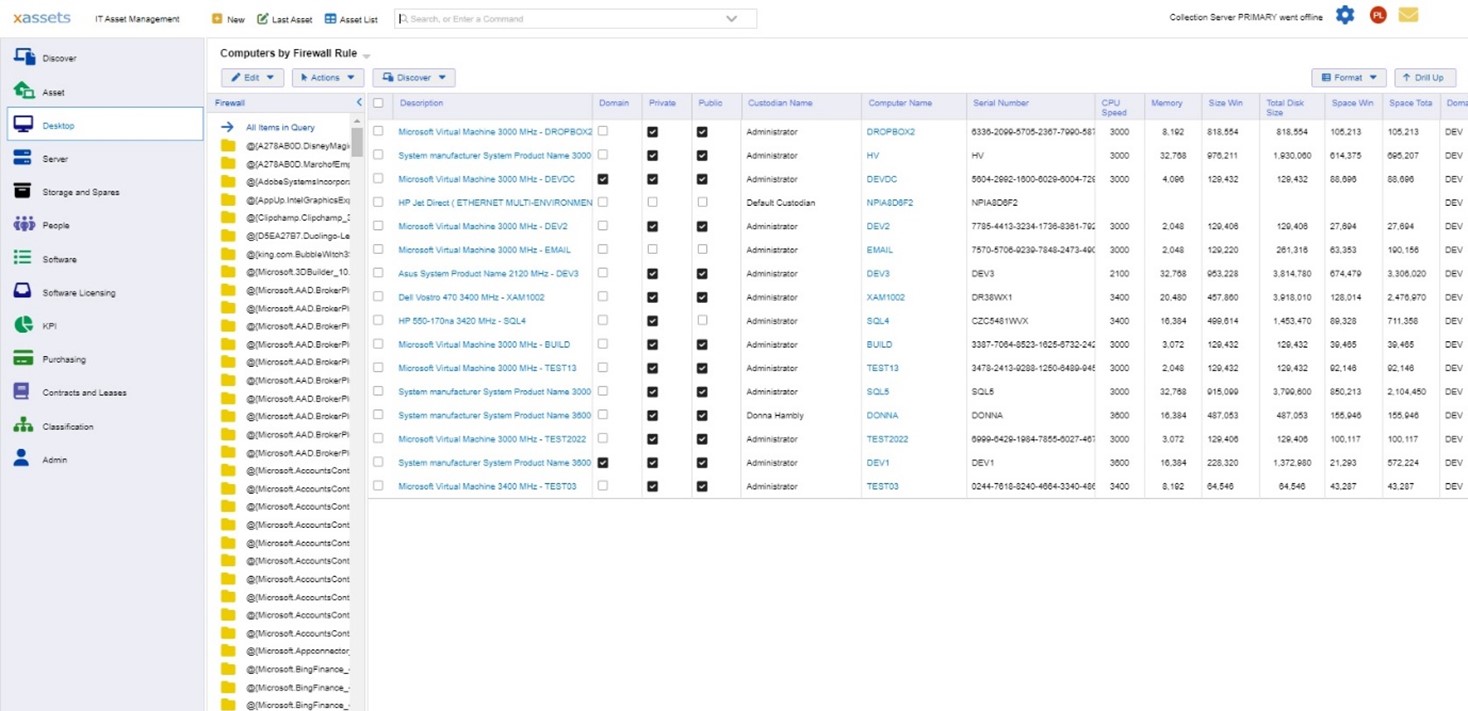The image size is (1468, 711).
Task: Open the settings gear icon
Action: click(x=1344, y=14)
